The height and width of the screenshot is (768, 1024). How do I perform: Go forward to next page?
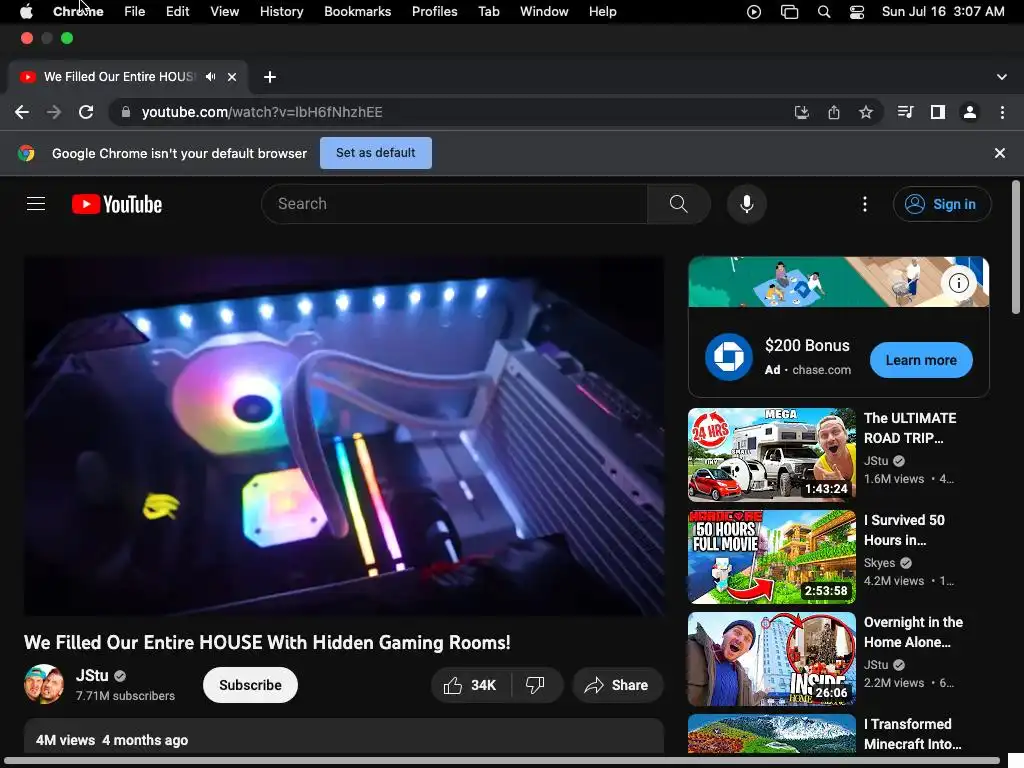coord(54,112)
